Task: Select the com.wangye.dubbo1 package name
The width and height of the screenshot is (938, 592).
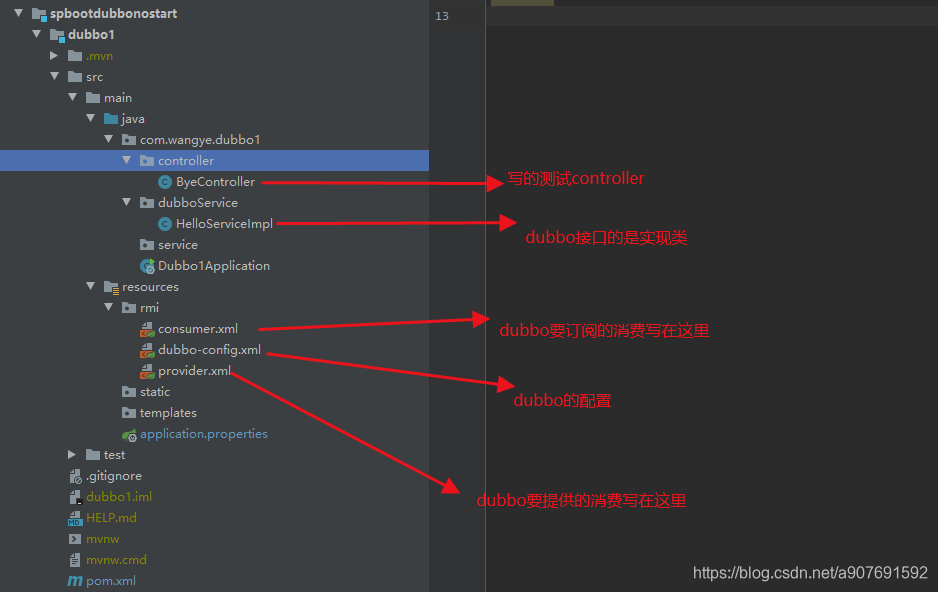Action: coord(200,139)
